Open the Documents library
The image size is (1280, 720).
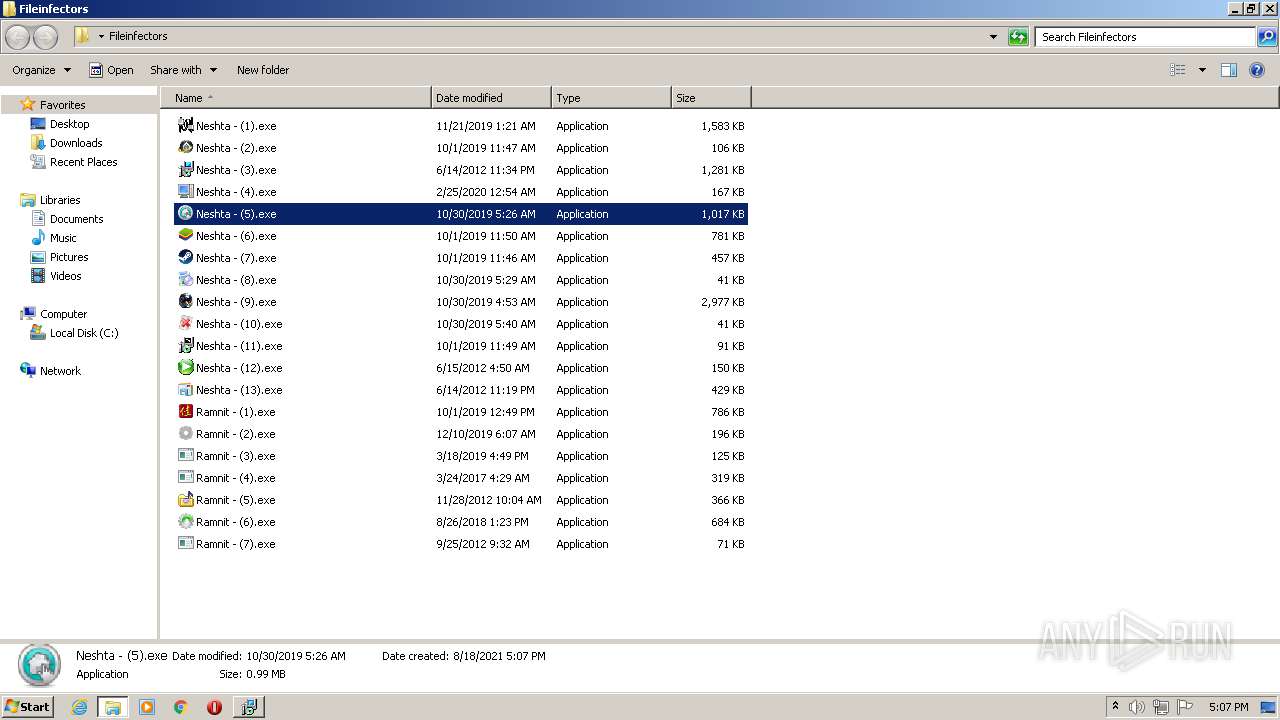pyautogui.click(x=76, y=219)
